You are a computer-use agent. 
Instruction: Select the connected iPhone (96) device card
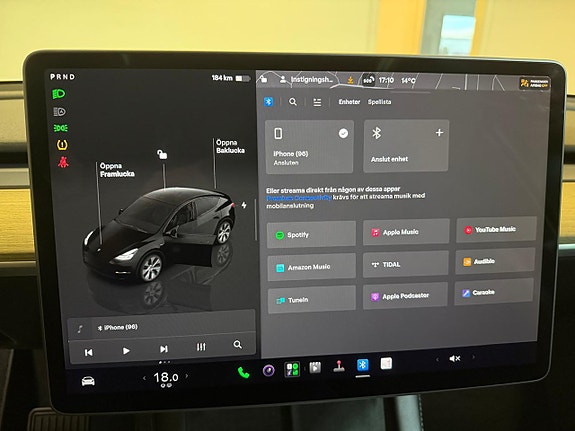tap(309, 147)
